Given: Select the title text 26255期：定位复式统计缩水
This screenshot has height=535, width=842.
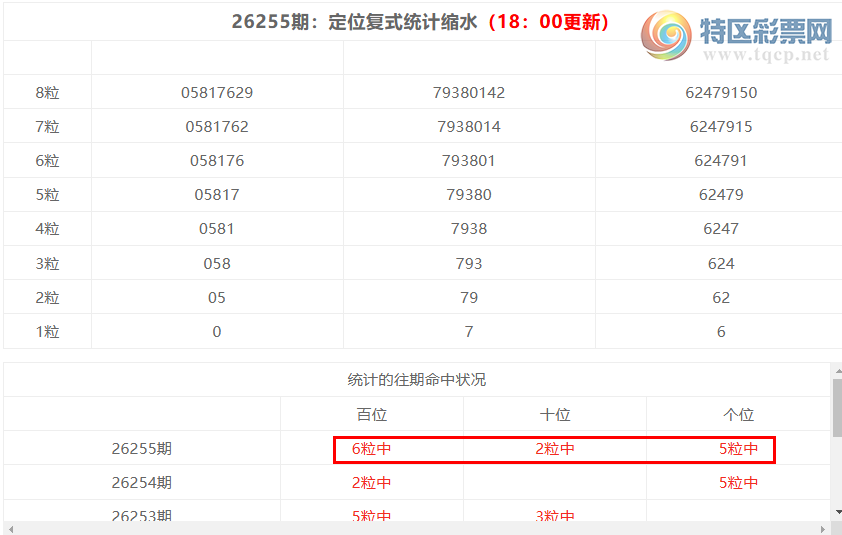Looking at the screenshot, I should (x=354, y=22).
